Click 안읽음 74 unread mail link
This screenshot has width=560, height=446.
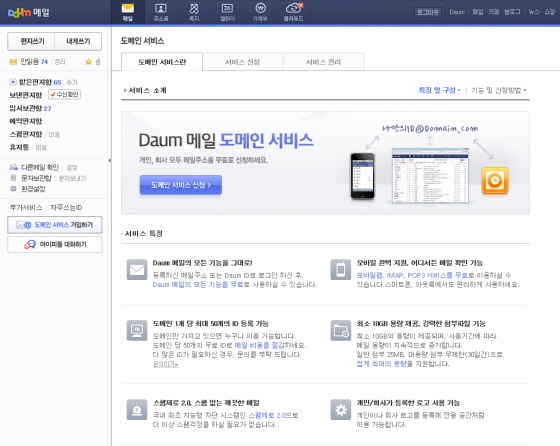(x=34, y=62)
